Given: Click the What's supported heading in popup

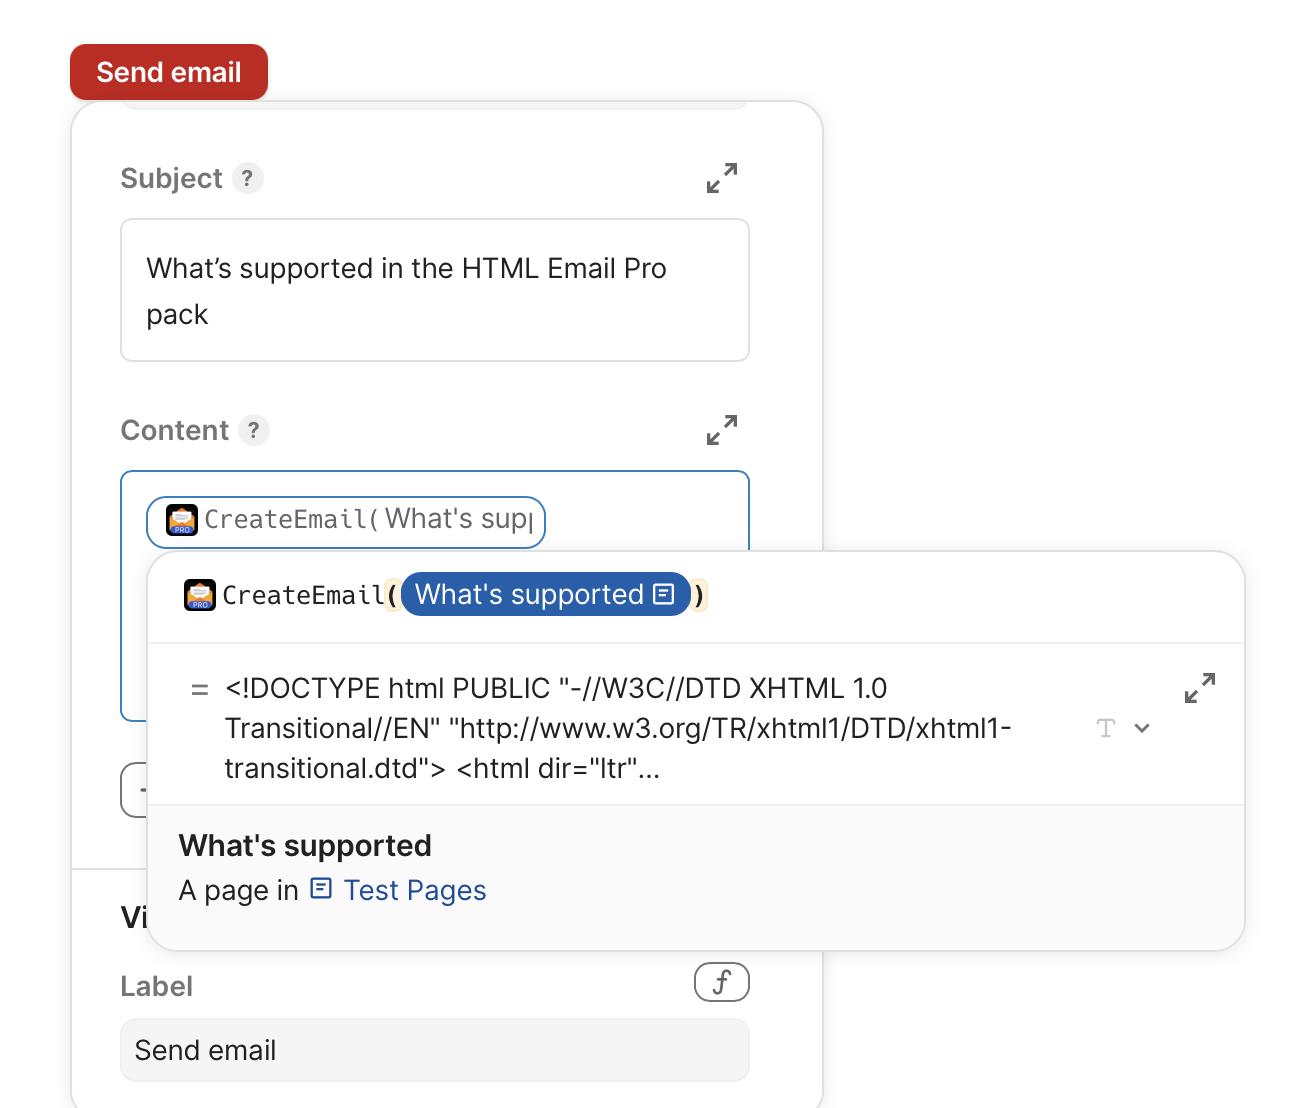Looking at the screenshot, I should 305,846.
